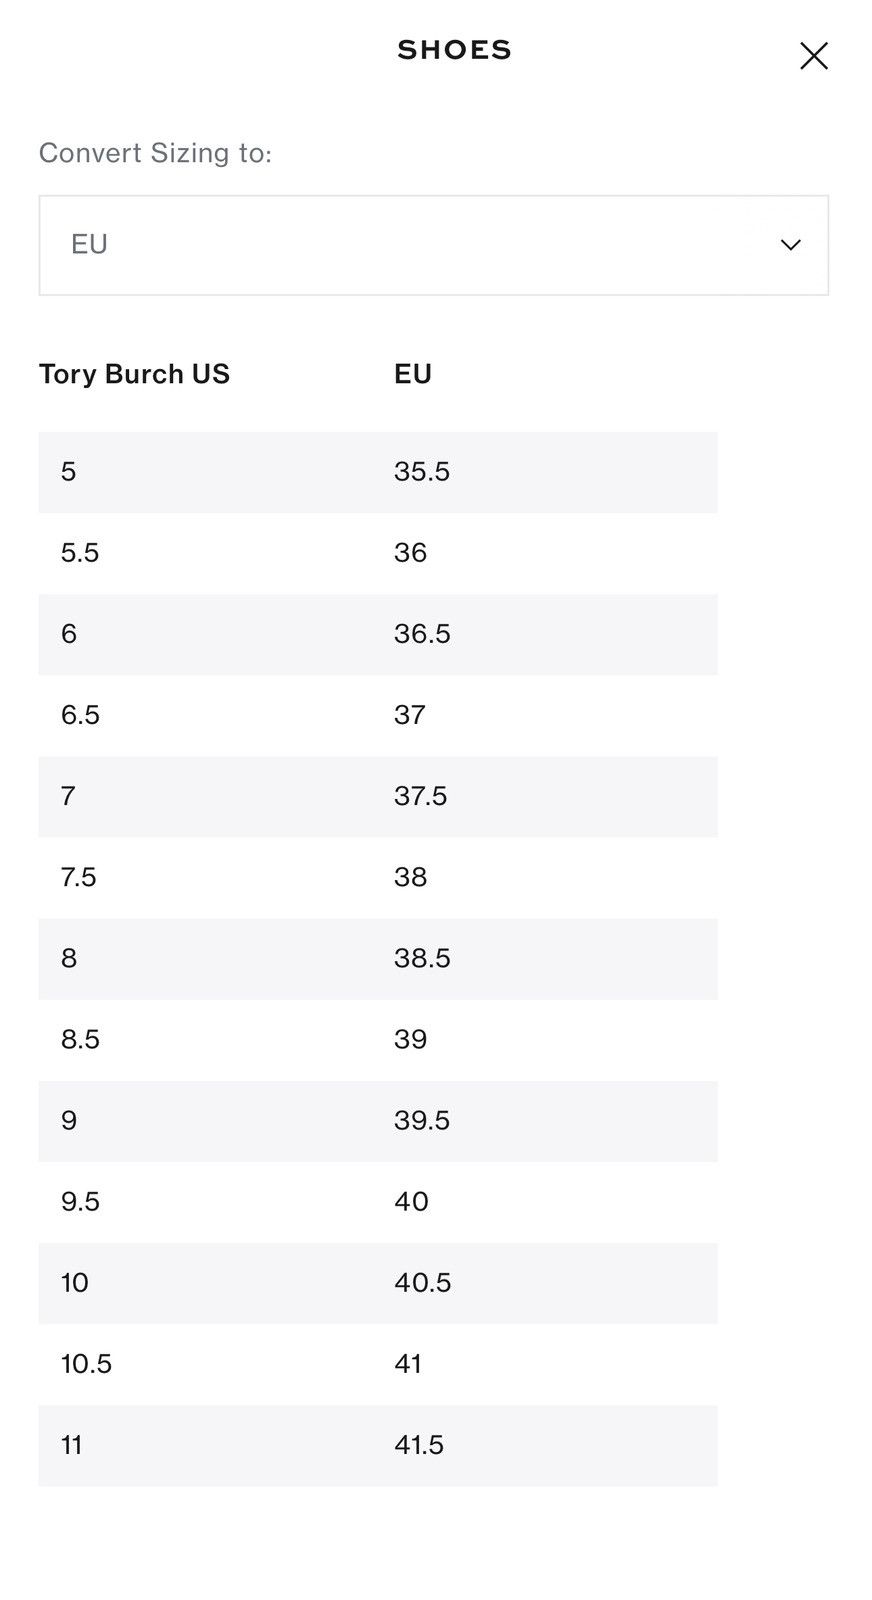Select the US 7.5 row
Screen dimensions: 872x1600
click(378, 877)
